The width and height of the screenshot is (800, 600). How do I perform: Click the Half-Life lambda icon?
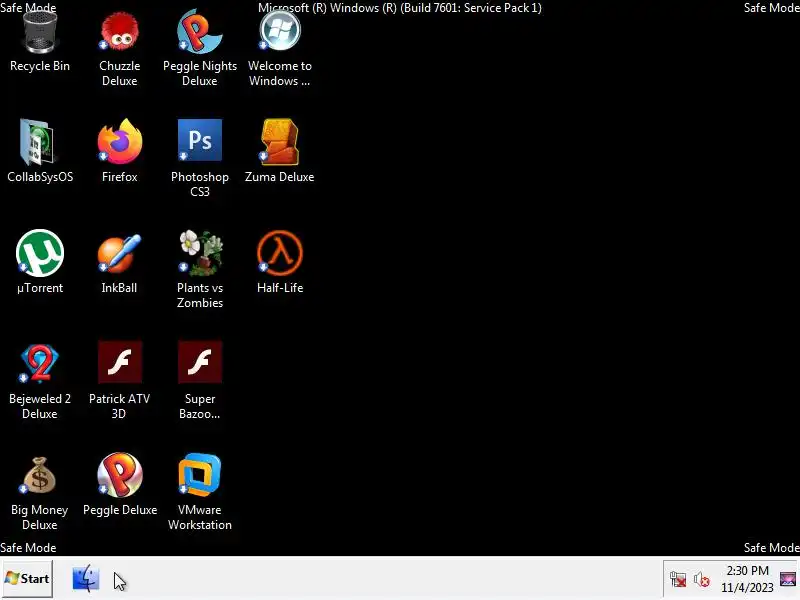(280, 253)
